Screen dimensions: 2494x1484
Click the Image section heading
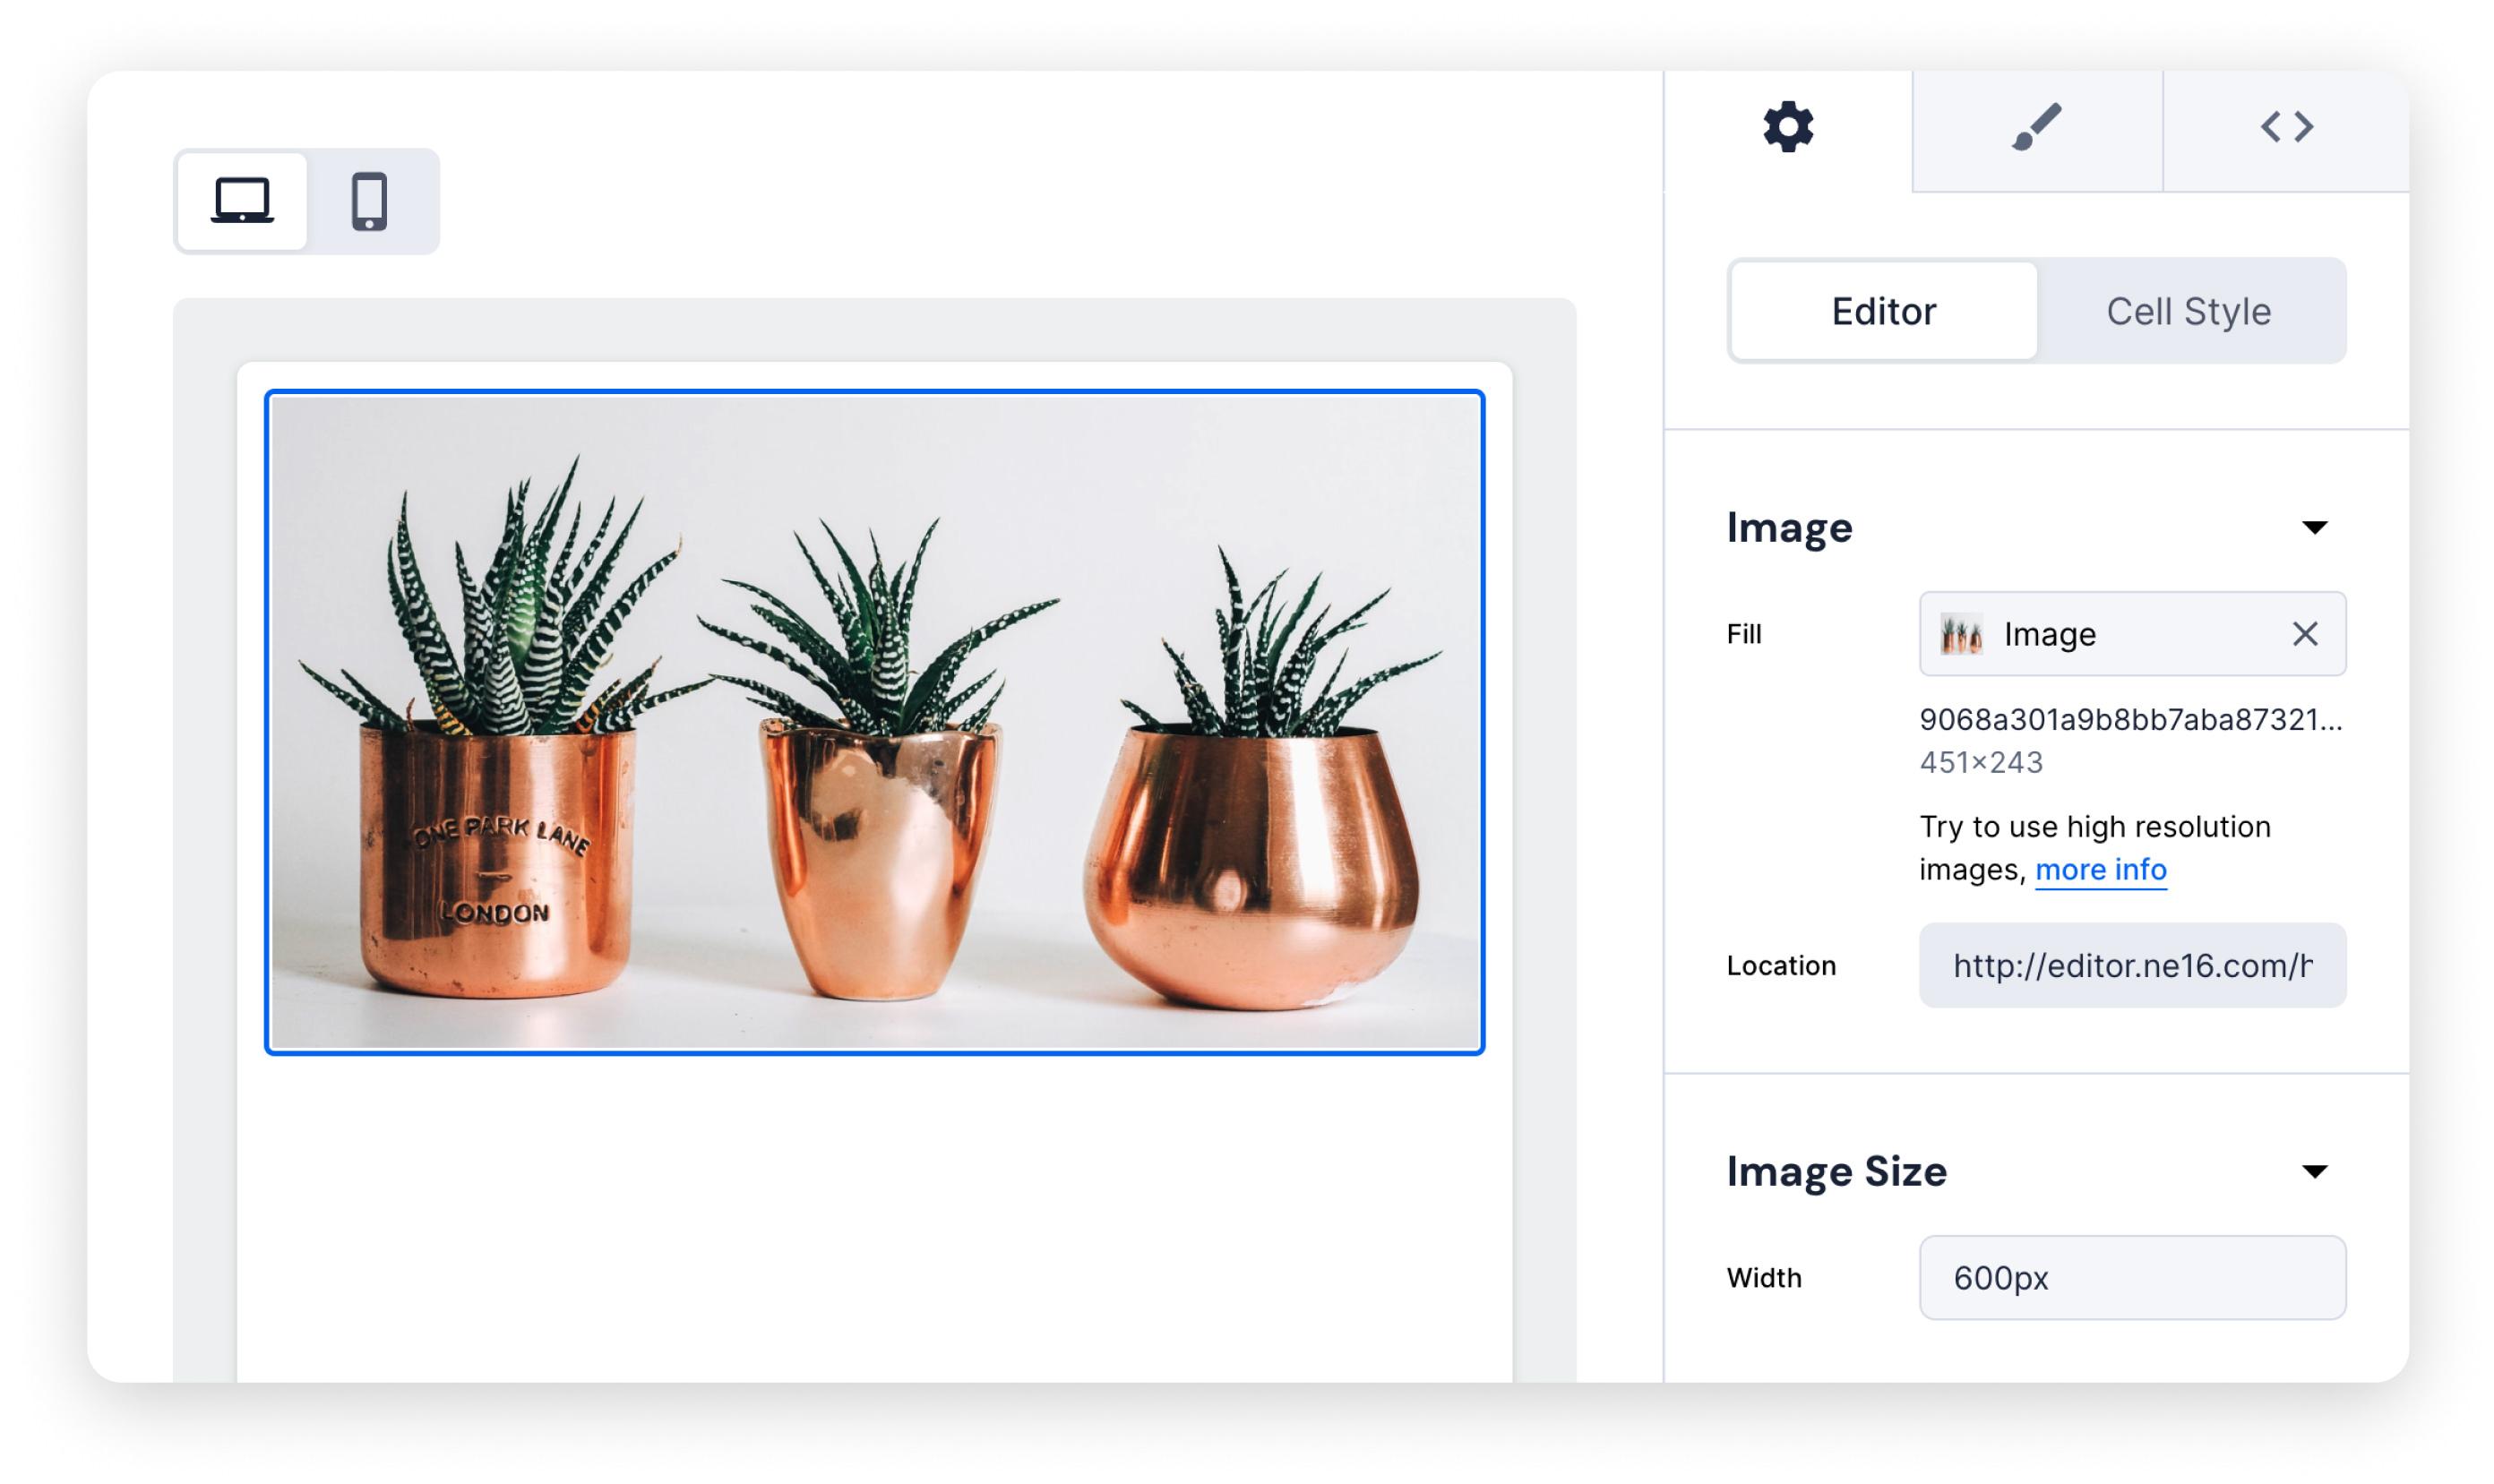click(x=1789, y=527)
